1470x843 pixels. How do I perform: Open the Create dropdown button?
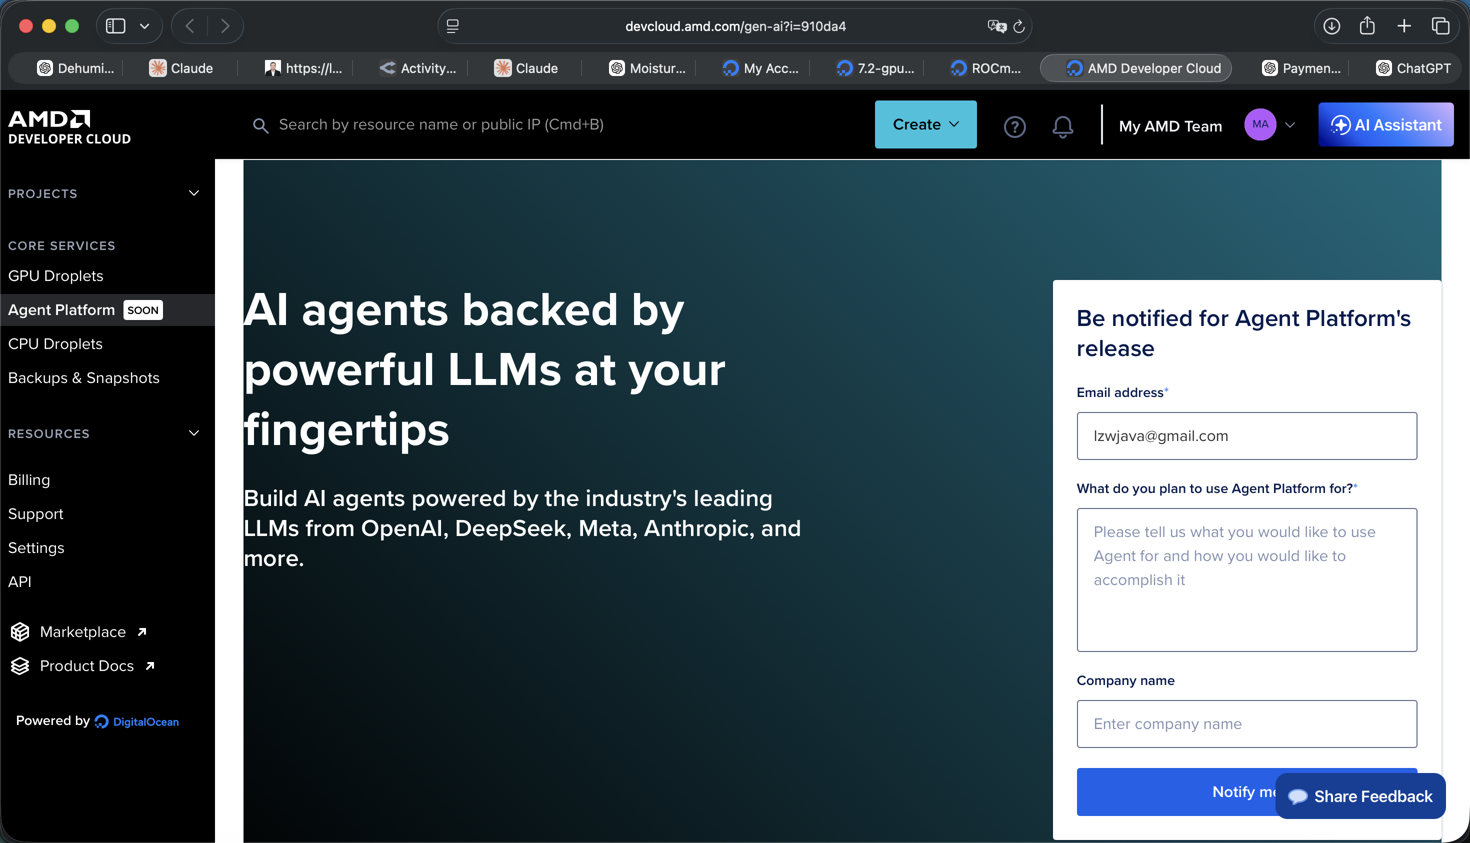[925, 125]
